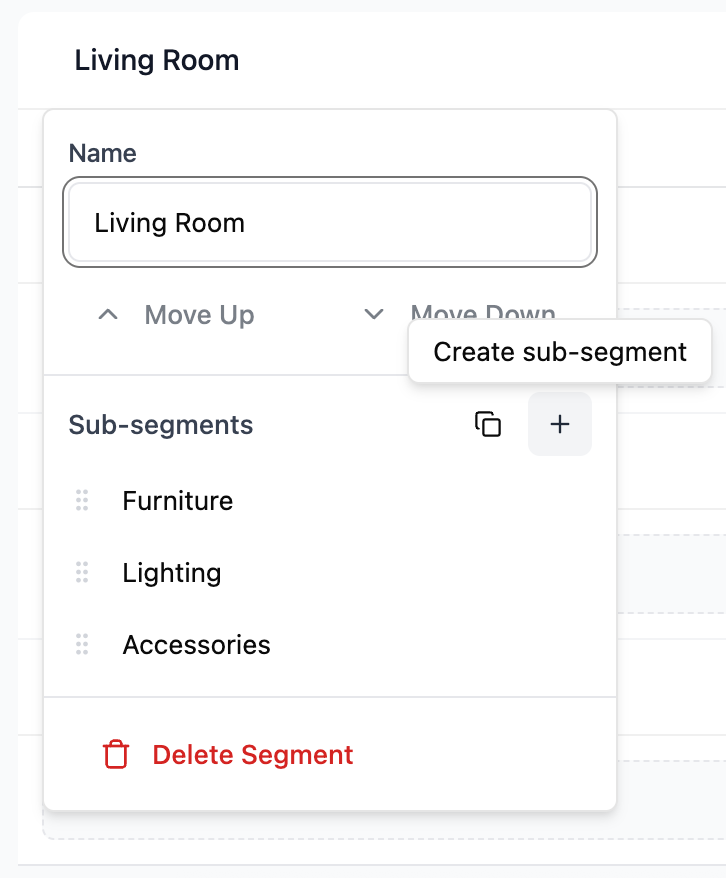This screenshot has height=878, width=726.
Task: Click the Create sub-segment tooltip
Action: point(560,352)
